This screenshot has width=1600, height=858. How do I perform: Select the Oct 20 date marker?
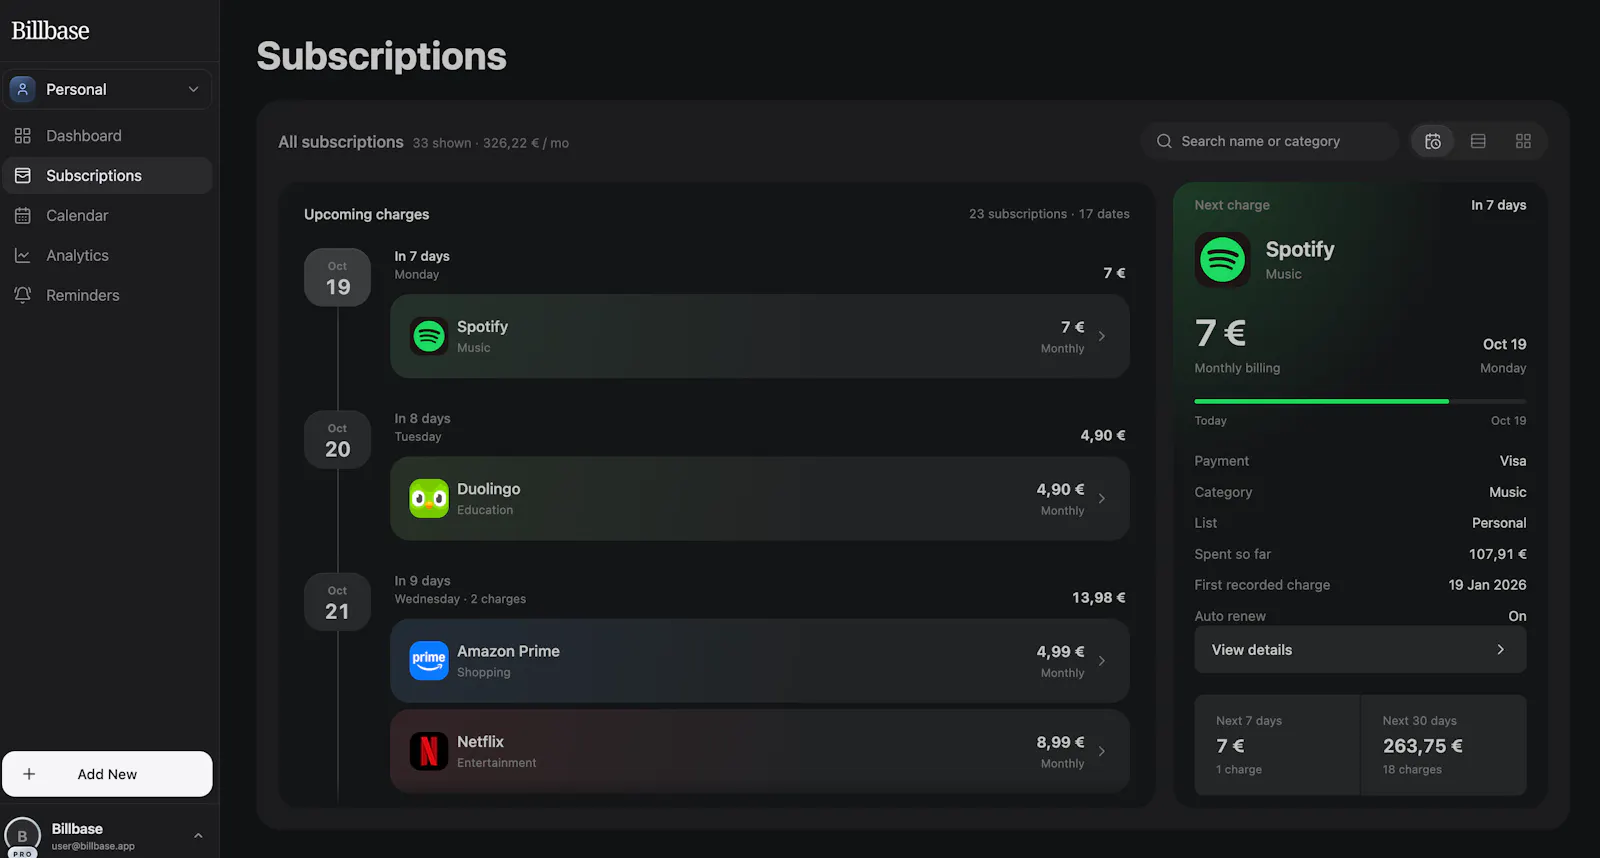[338, 439]
